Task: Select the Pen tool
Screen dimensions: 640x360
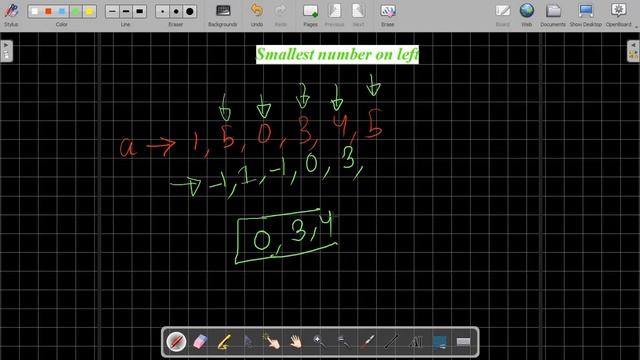Action: [x=176, y=342]
